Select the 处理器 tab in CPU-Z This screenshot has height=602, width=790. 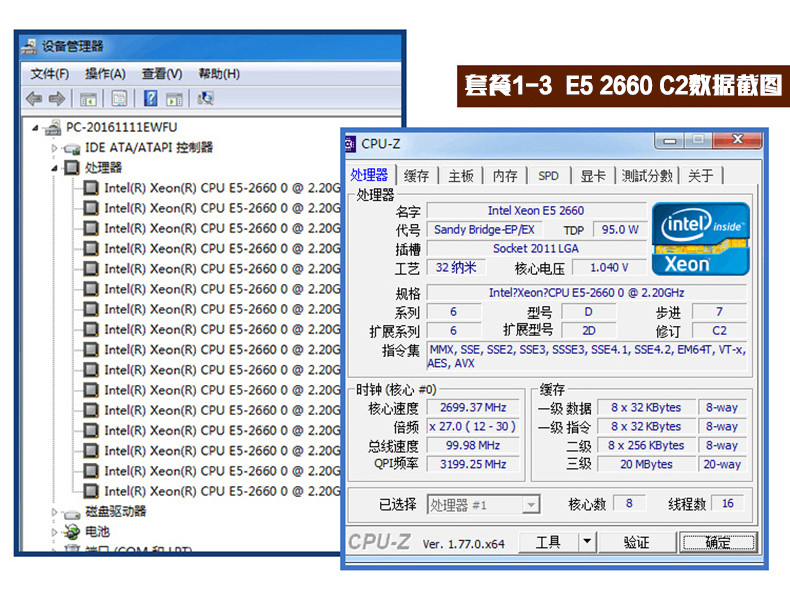(370, 175)
